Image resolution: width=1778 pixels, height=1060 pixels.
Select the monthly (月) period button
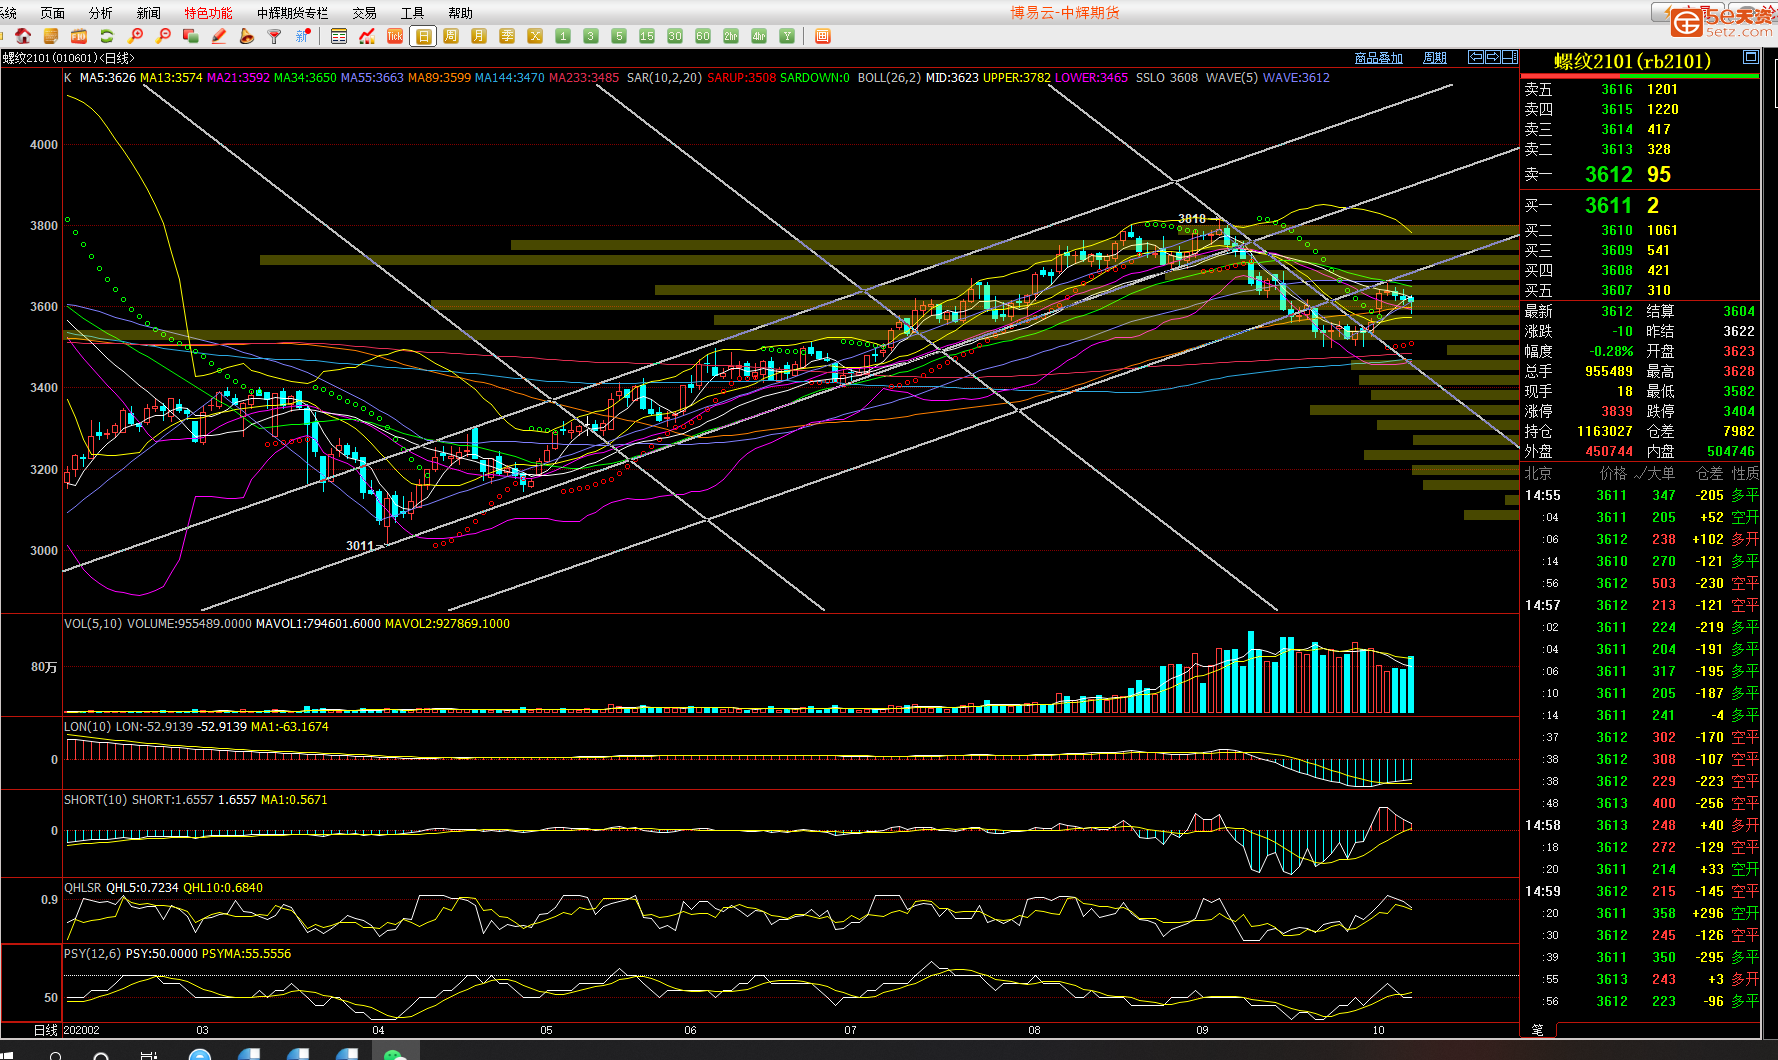(479, 36)
